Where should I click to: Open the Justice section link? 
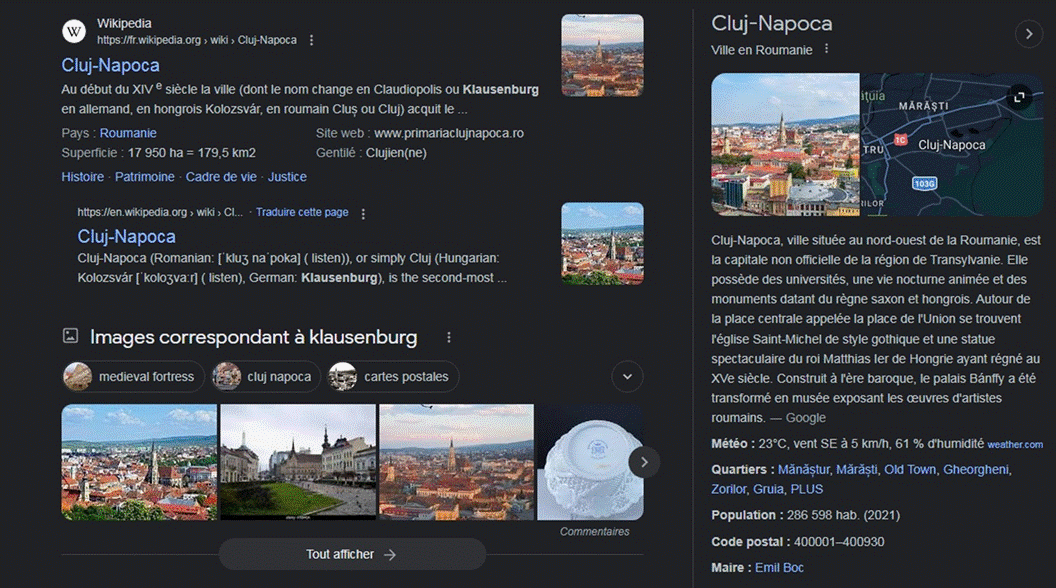pyautogui.click(x=287, y=177)
